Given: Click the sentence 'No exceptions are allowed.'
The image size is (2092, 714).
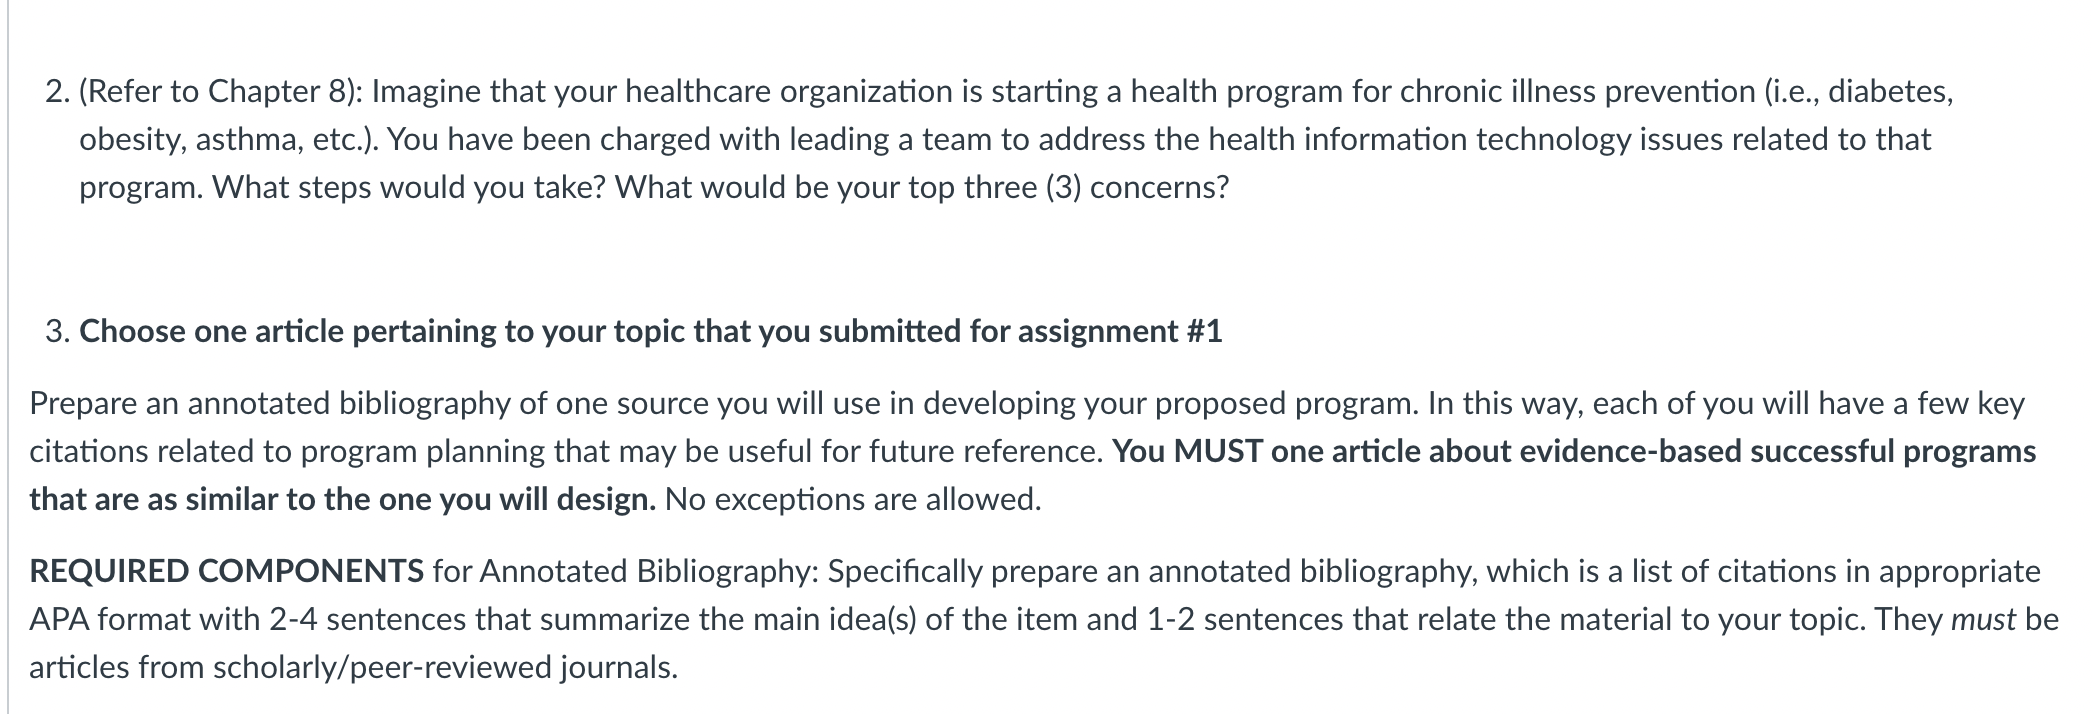Looking at the screenshot, I should point(853,499).
